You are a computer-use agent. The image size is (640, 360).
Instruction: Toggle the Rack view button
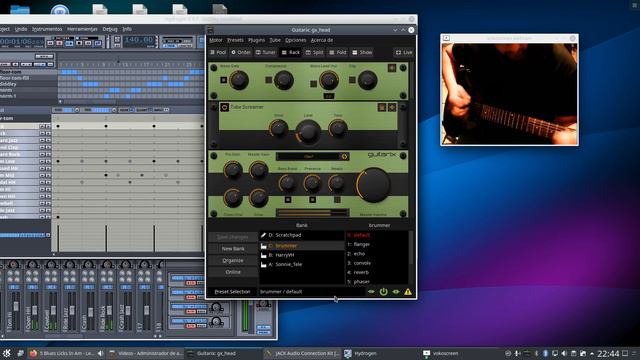pyautogui.click(x=291, y=52)
